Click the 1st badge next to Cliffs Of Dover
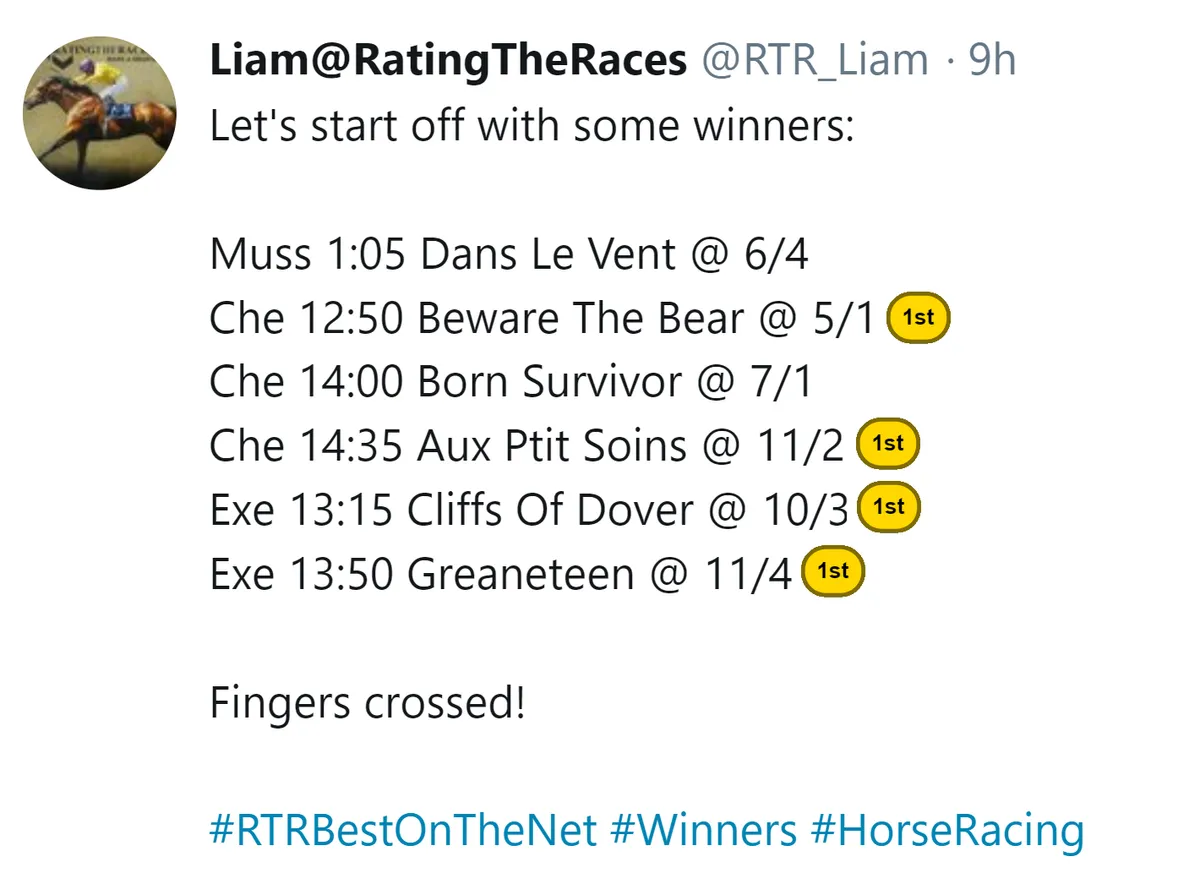The width and height of the screenshot is (1200, 879). pos(889,508)
